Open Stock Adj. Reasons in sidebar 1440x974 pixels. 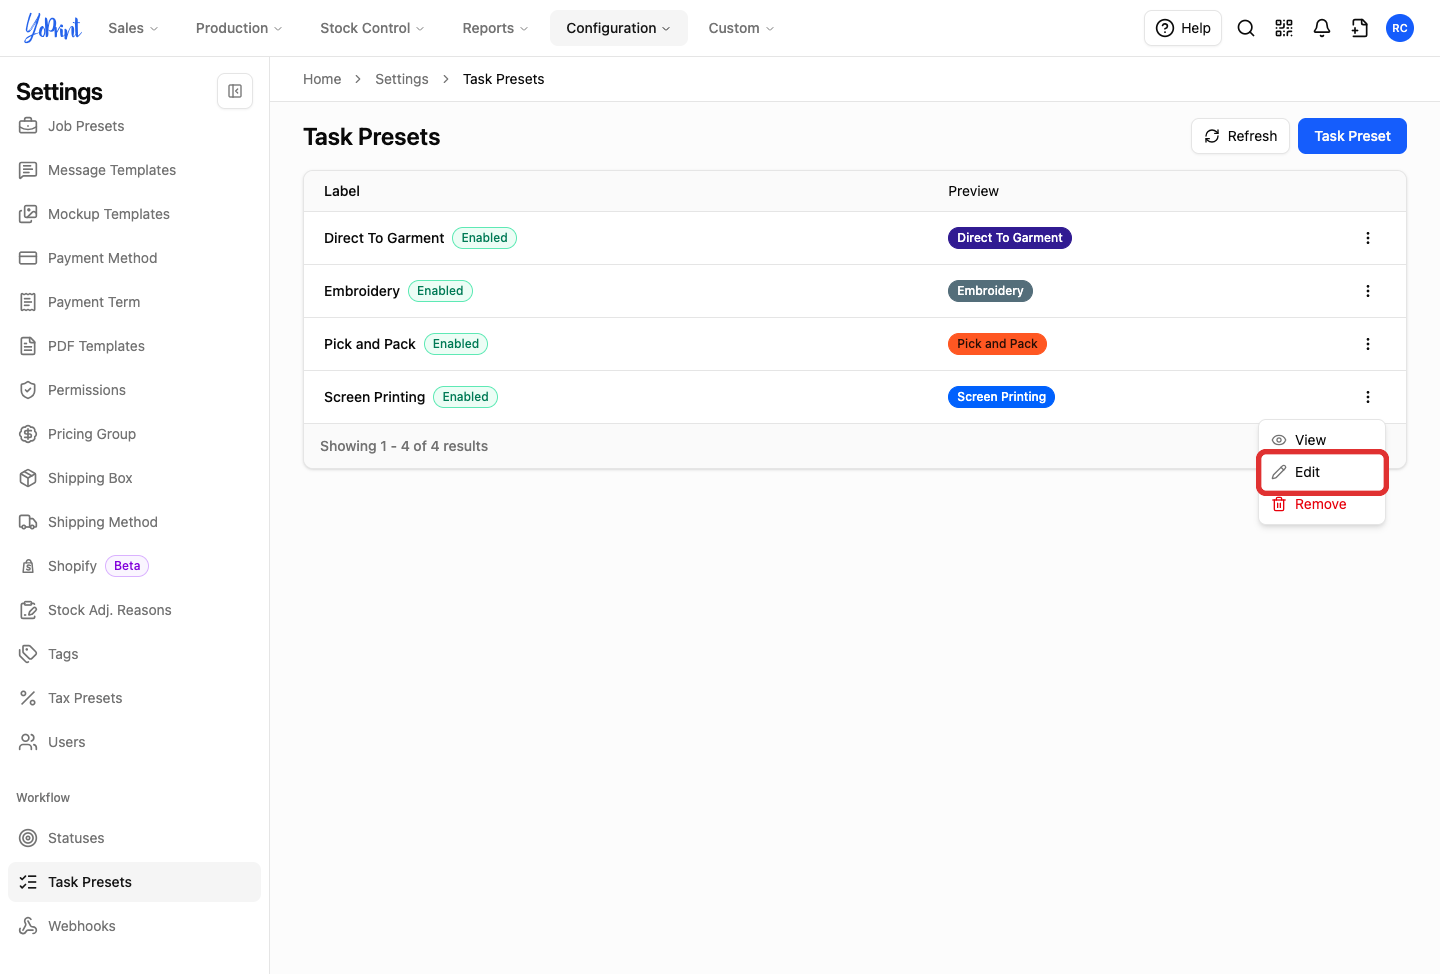pyautogui.click(x=134, y=610)
